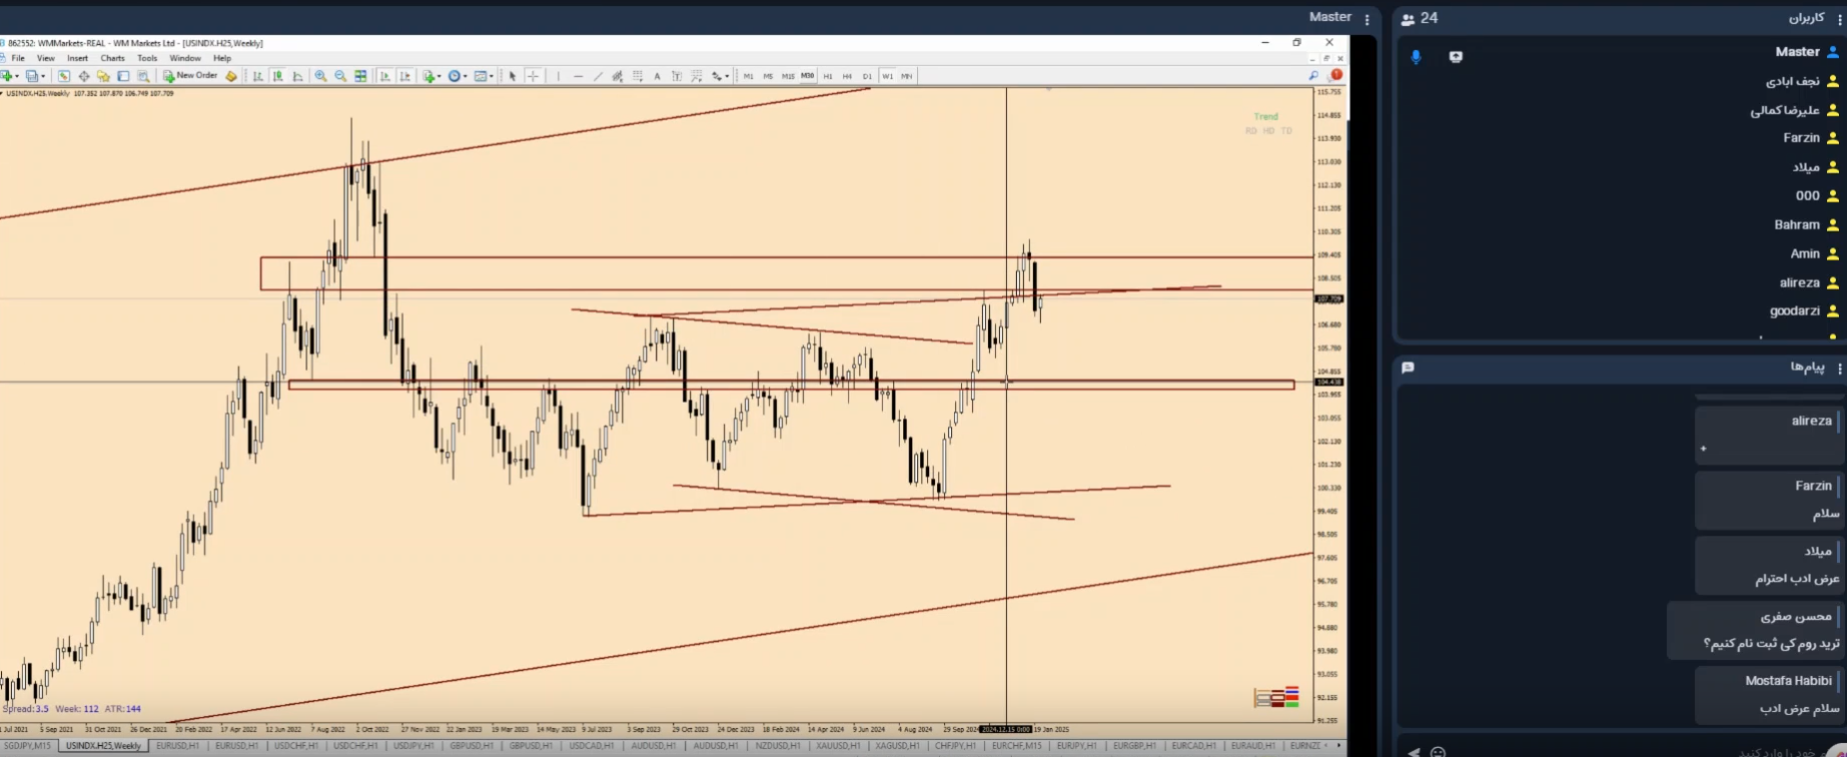
Task: Toggle the Data Window icon
Action: 84,76
